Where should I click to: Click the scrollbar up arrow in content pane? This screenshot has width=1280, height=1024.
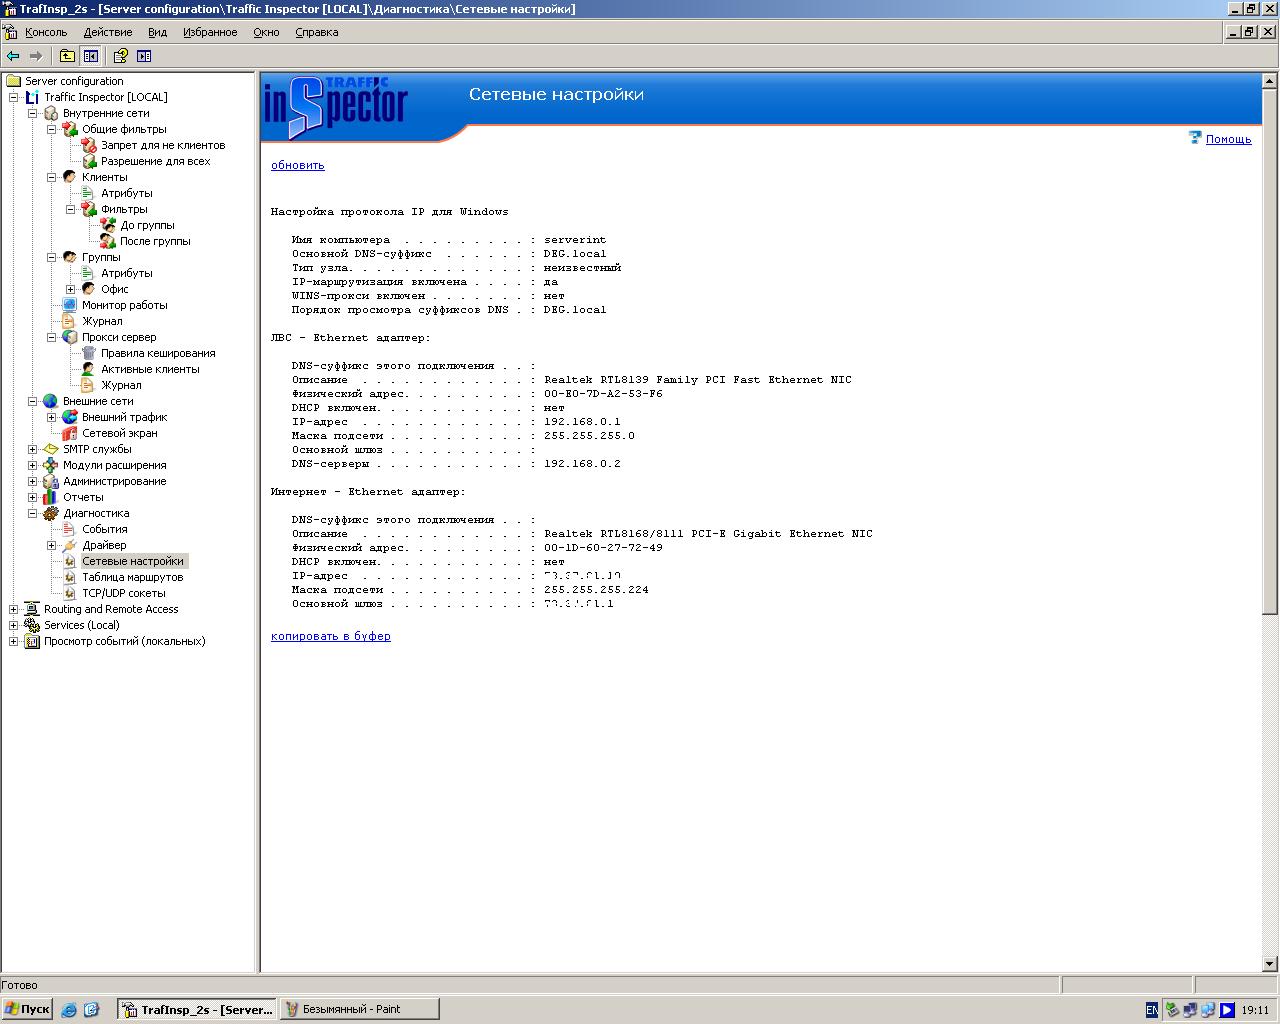tap(1270, 81)
